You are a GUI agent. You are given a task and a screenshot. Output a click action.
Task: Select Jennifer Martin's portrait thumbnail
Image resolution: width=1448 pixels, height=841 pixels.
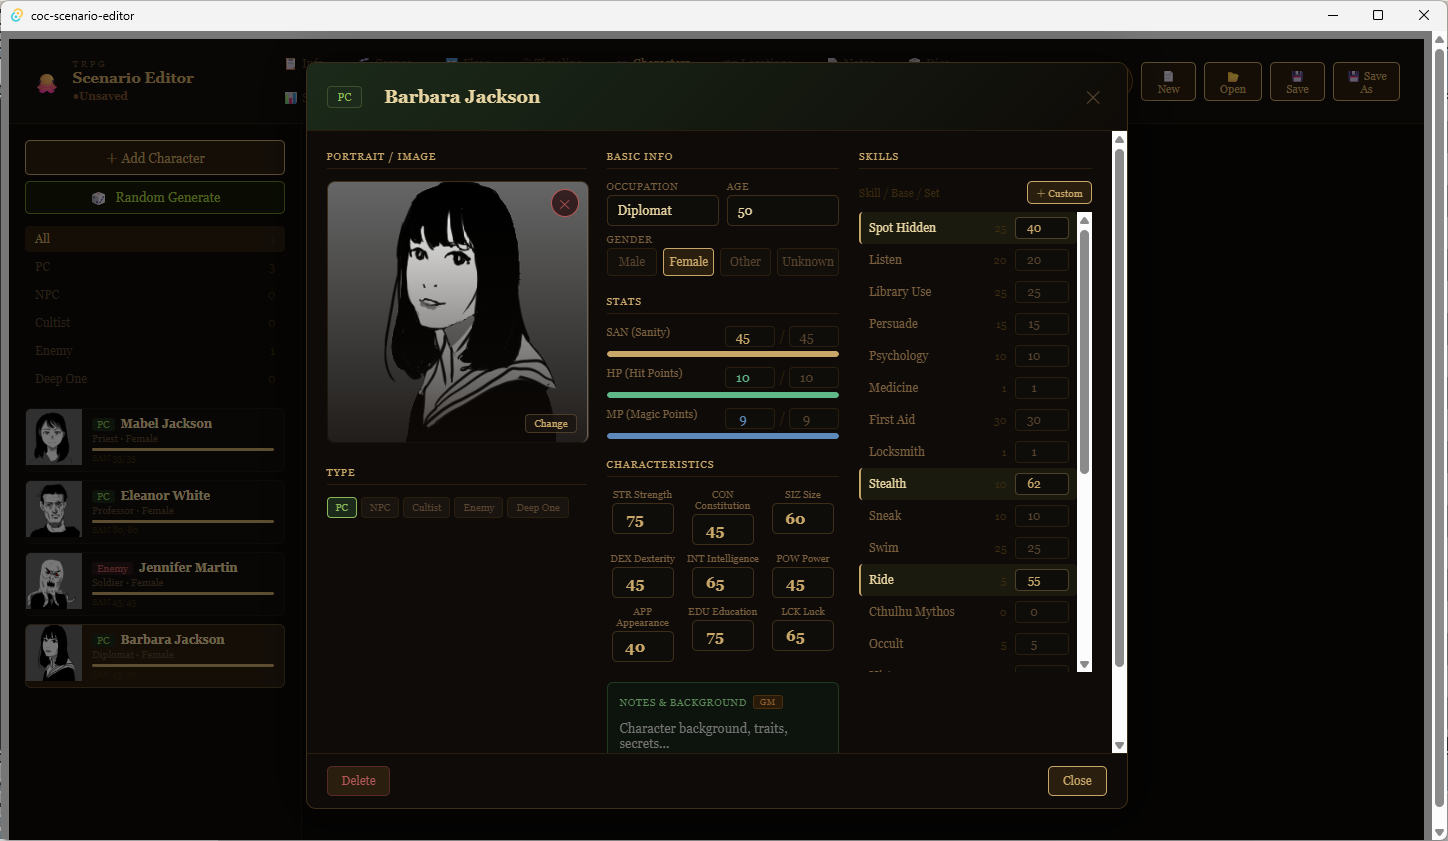(54, 581)
